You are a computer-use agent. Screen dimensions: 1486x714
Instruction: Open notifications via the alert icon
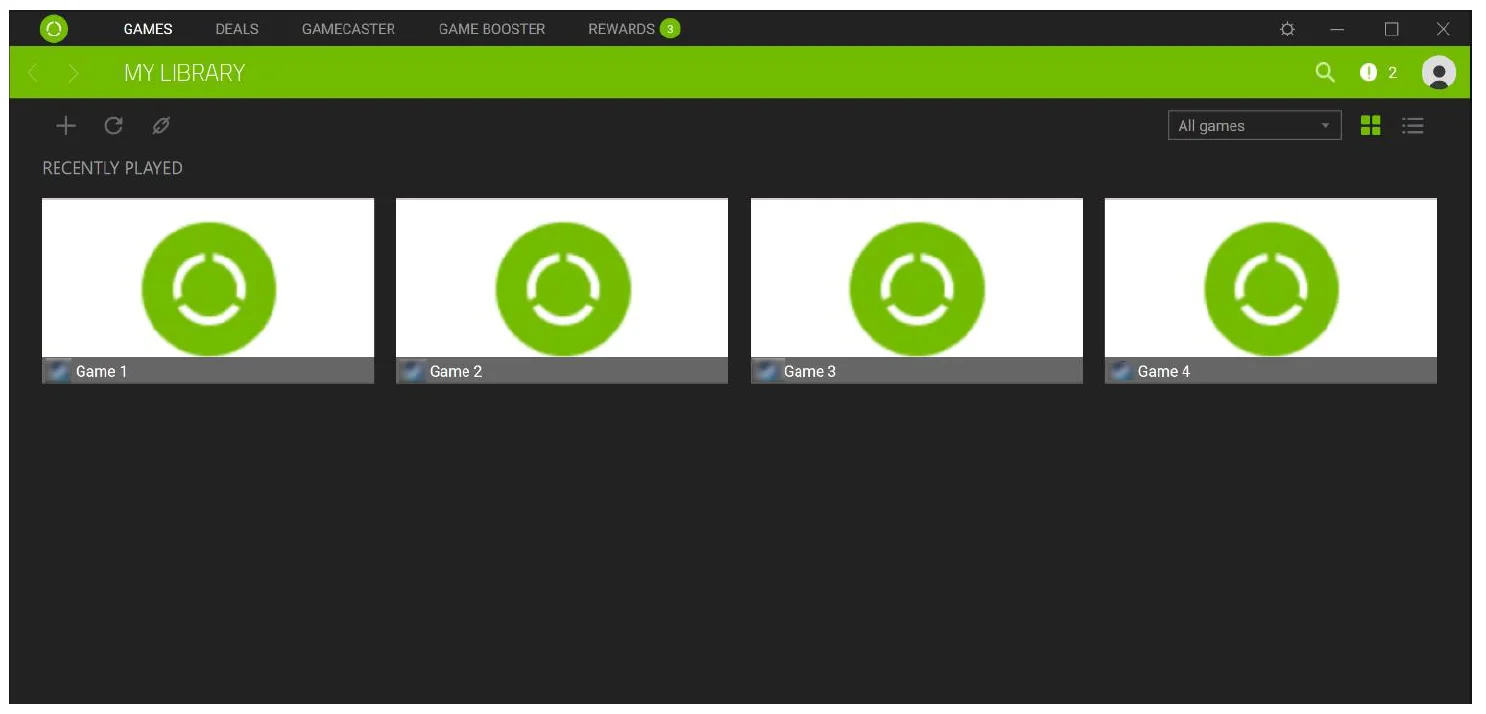click(1368, 72)
